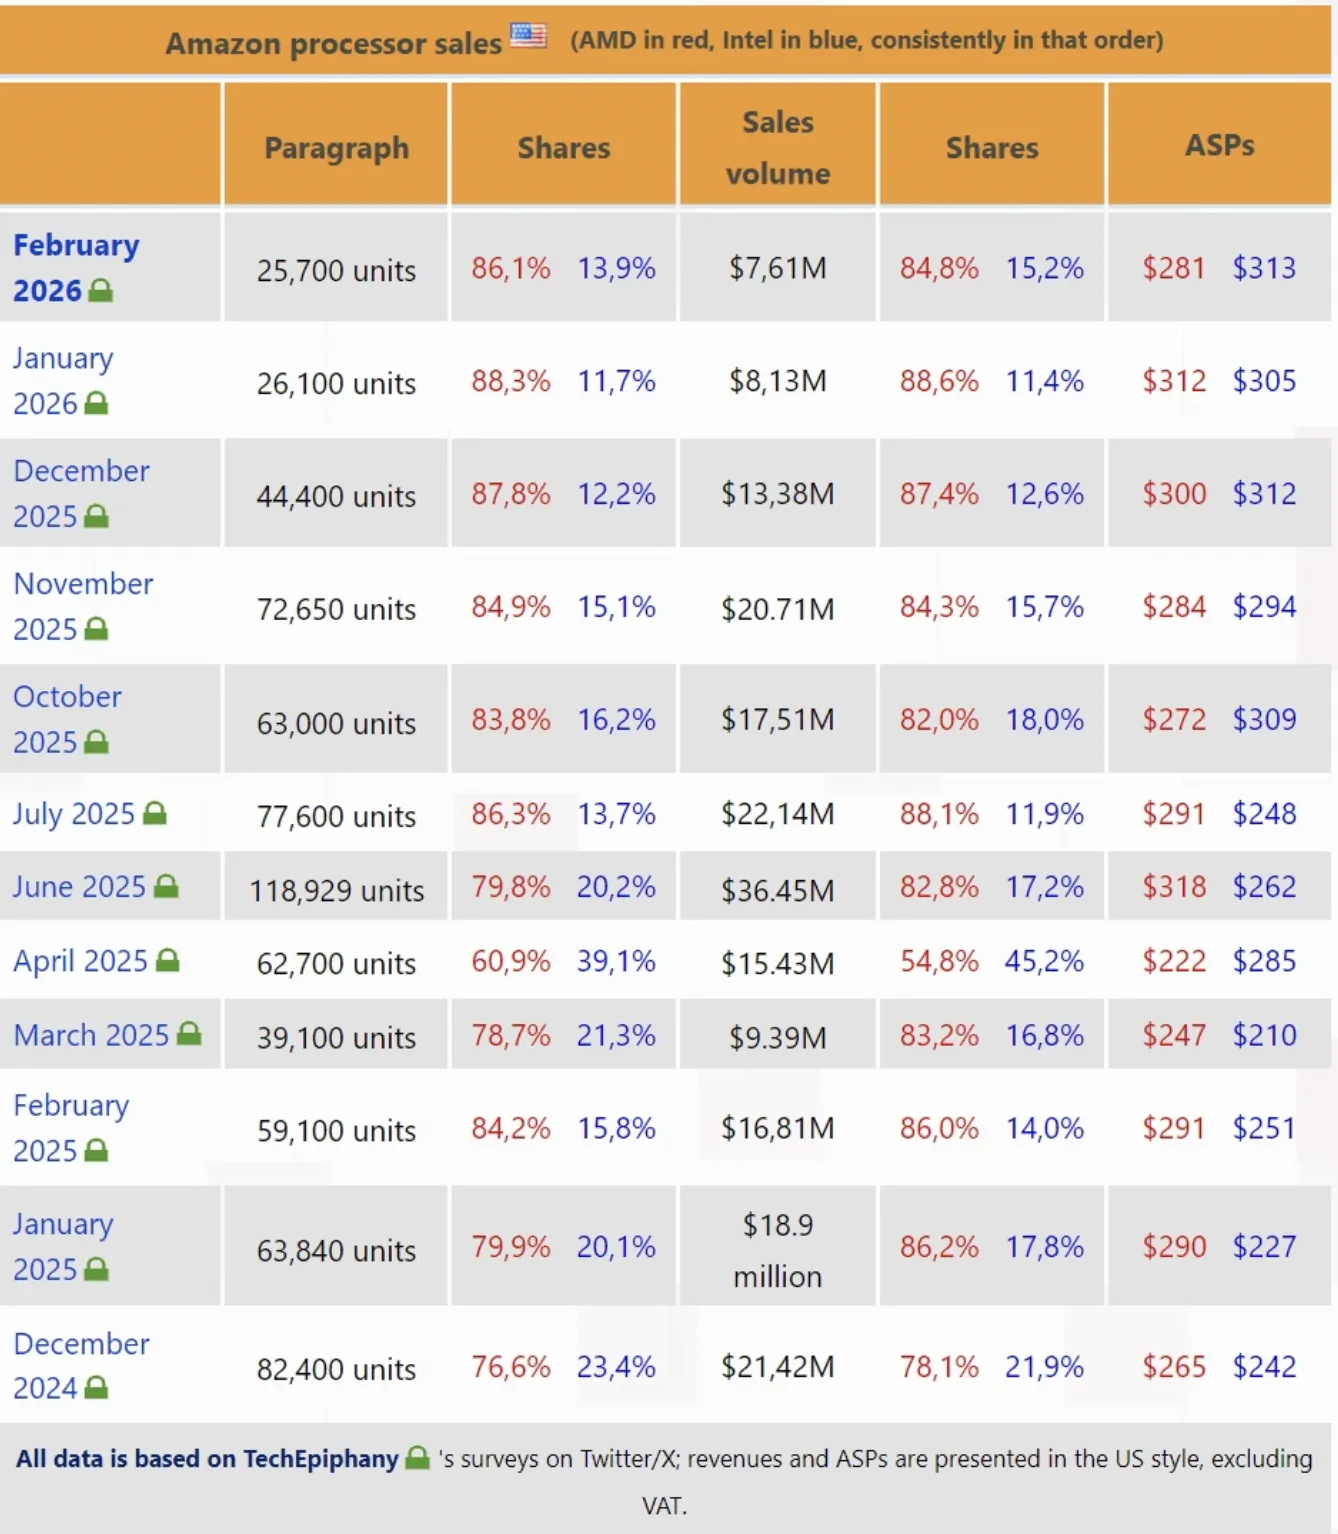Click the padlock beside December 2024
Image resolution: width=1338 pixels, height=1534 pixels.
point(96,1390)
